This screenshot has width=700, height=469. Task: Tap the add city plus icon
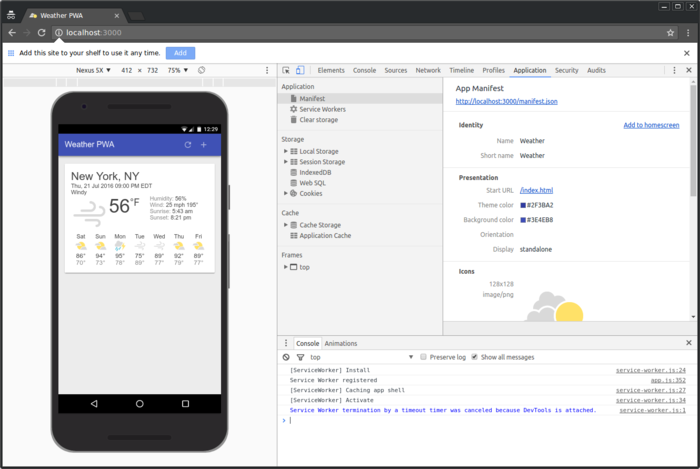204,145
